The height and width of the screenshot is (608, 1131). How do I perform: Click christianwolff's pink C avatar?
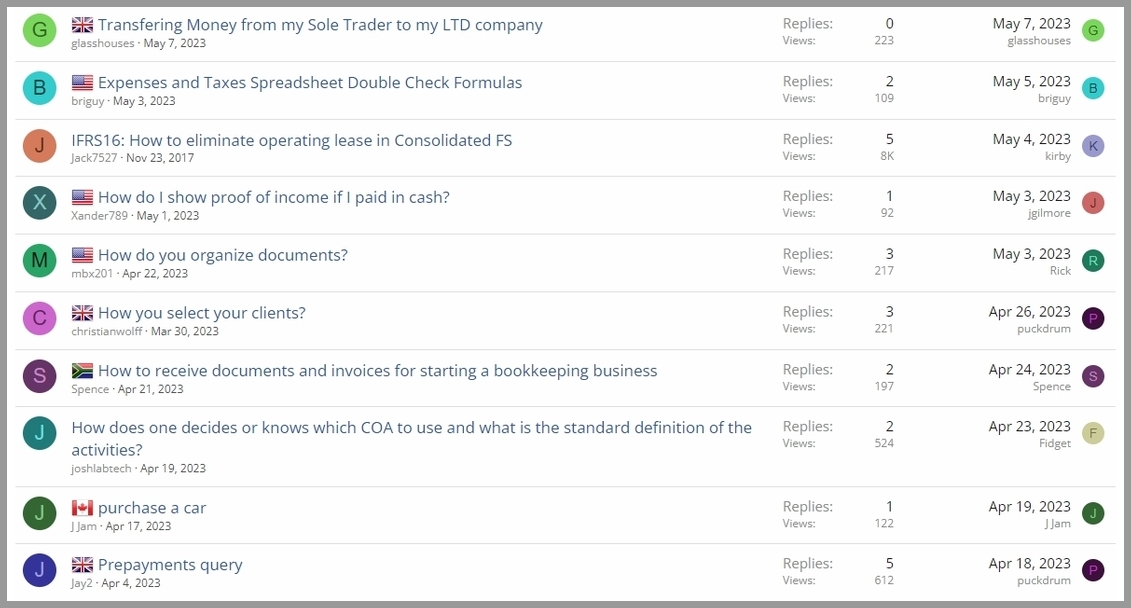[x=40, y=318]
